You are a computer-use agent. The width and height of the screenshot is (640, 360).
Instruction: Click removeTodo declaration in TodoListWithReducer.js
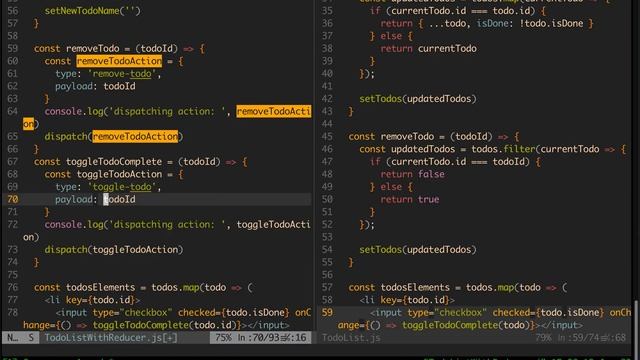click(93, 49)
